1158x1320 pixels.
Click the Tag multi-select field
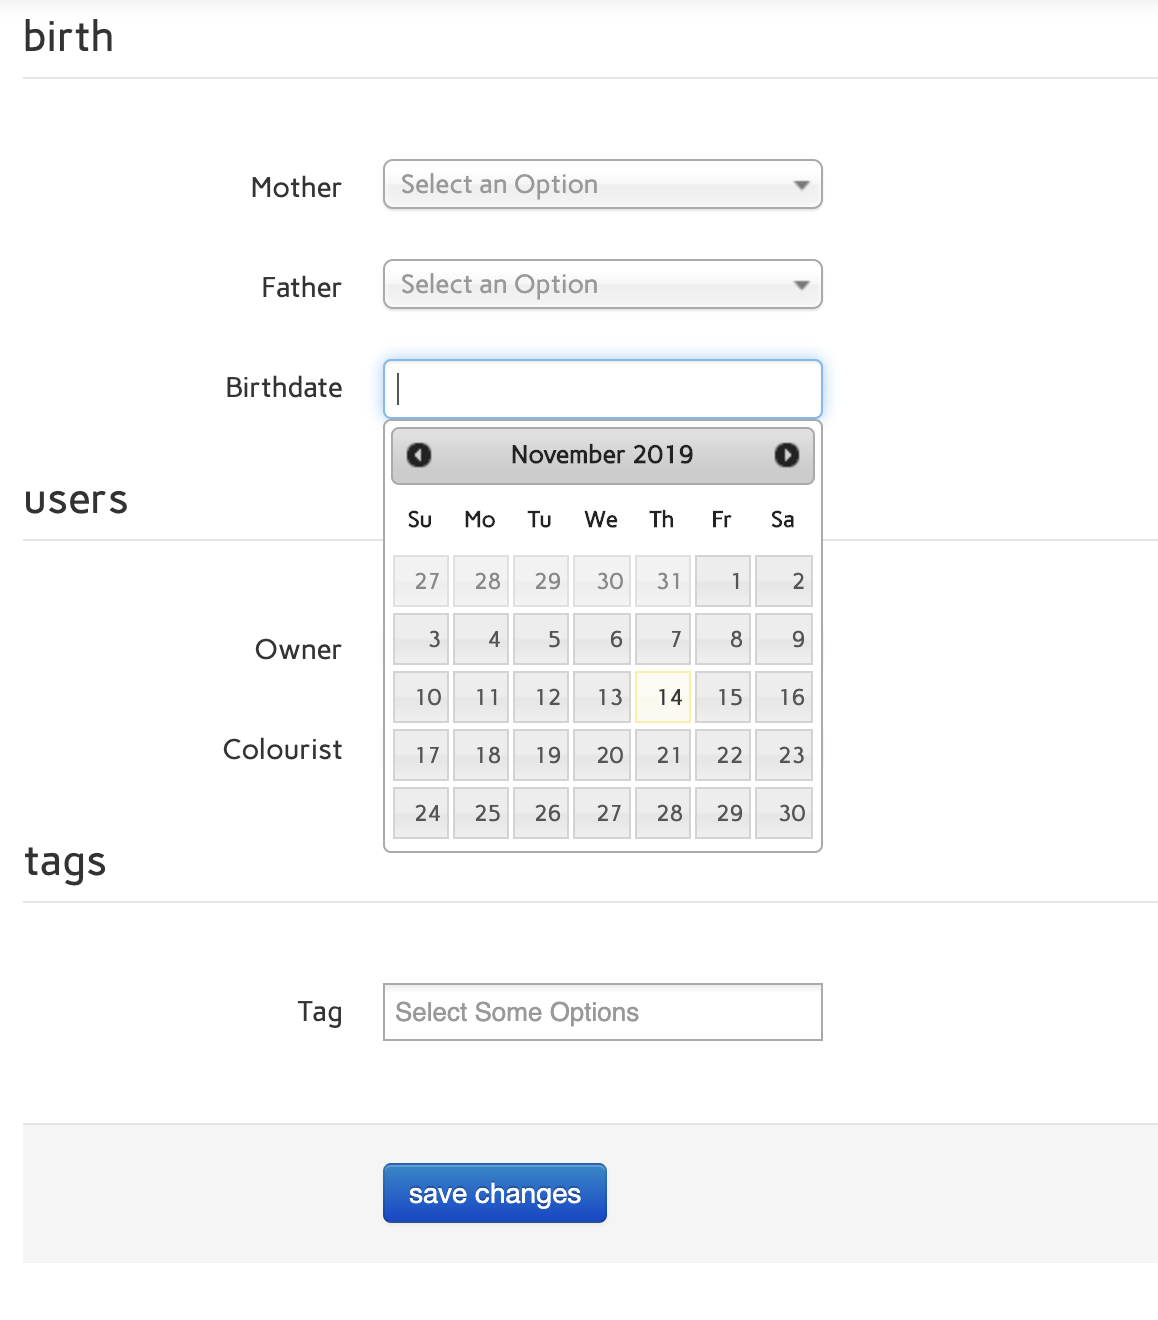click(x=602, y=1012)
